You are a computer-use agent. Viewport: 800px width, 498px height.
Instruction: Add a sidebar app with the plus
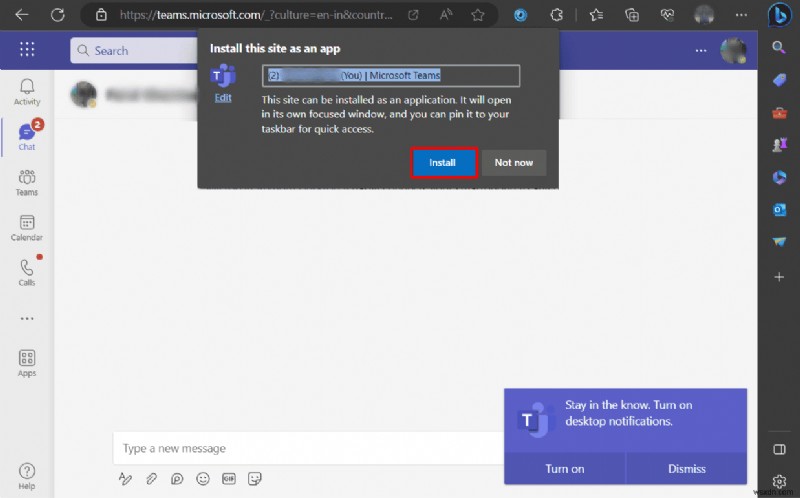click(x=779, y=277)
